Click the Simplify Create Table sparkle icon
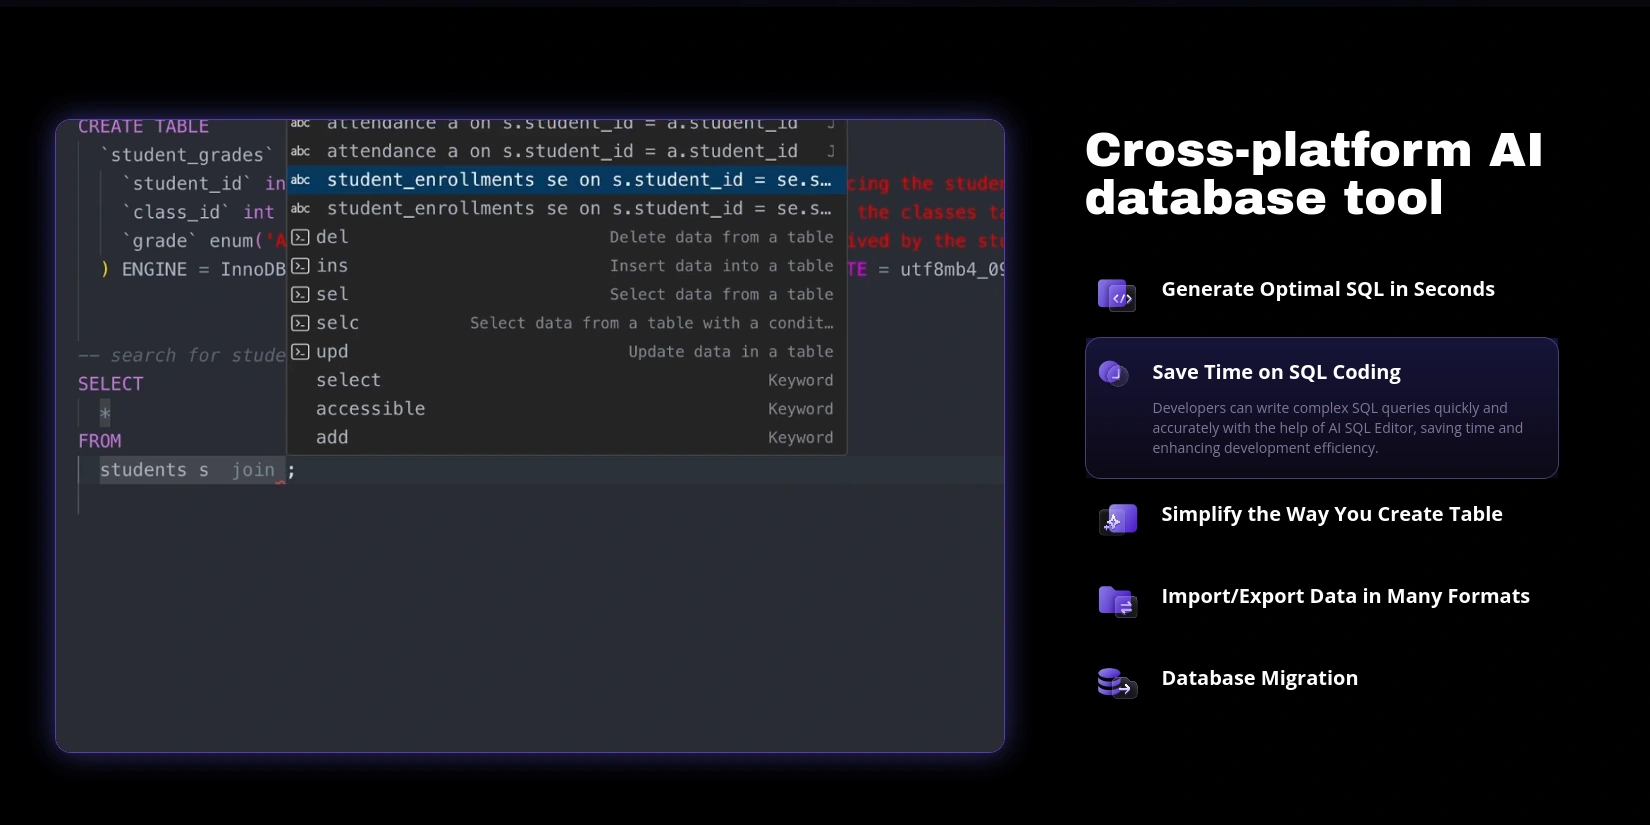Viewport: 1650px width, 825px height. (x=1118, y=520)
